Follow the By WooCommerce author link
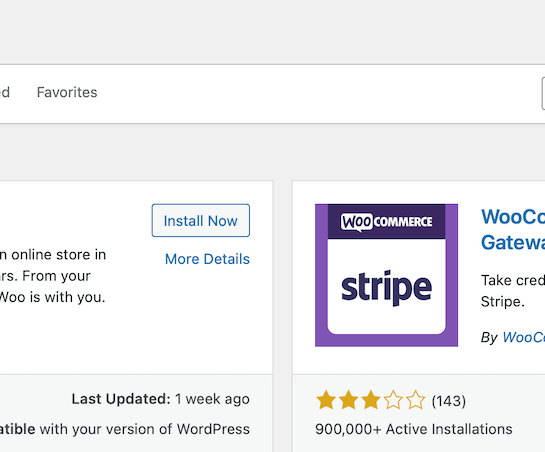The width and height of the screenshot is (545, 452). point(523,337)
